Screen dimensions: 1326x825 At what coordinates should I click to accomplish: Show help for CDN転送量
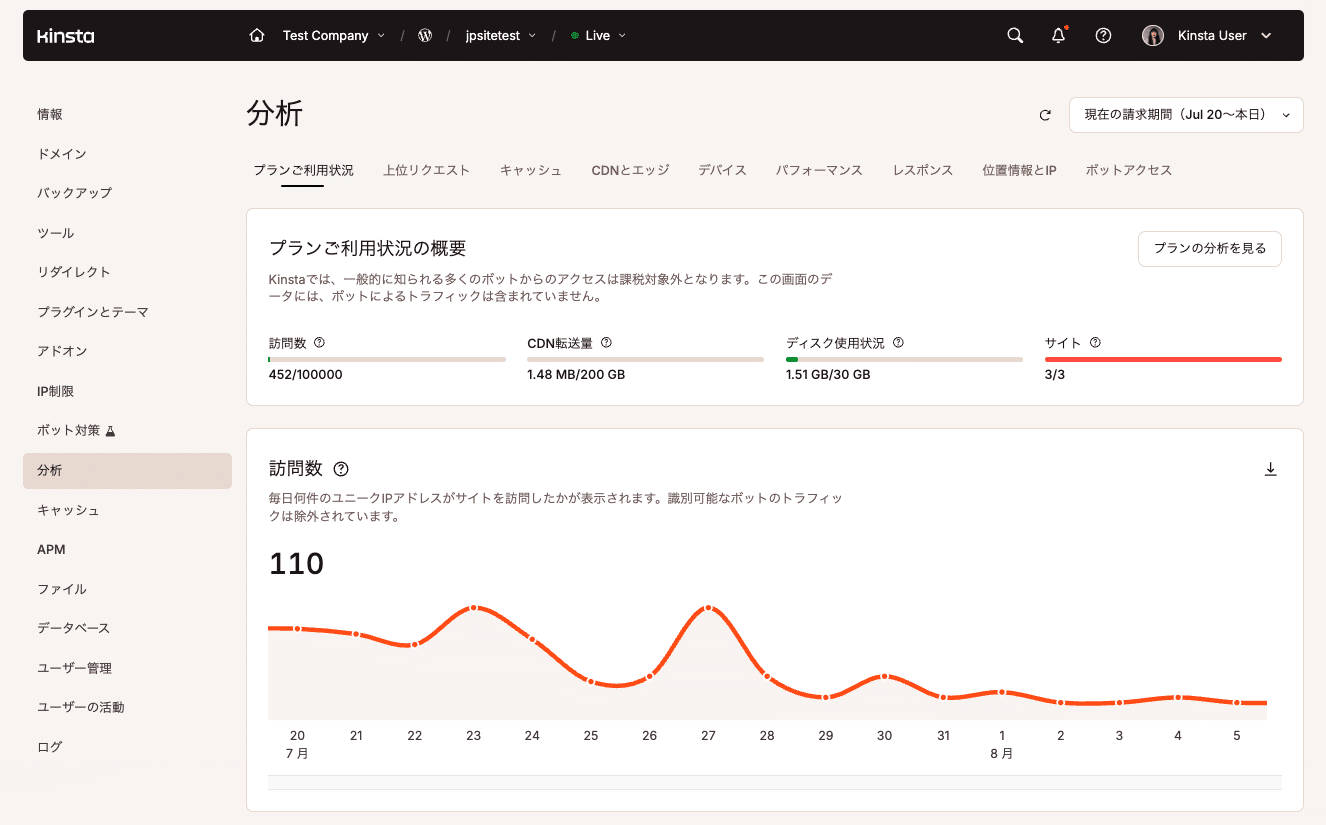pos(606,342)
